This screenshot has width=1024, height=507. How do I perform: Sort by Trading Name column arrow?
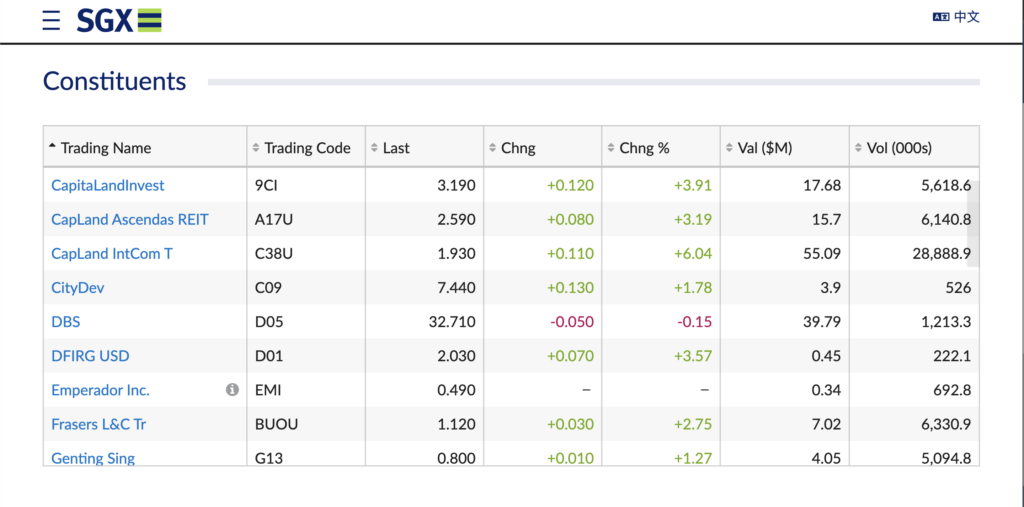point(52,148)
